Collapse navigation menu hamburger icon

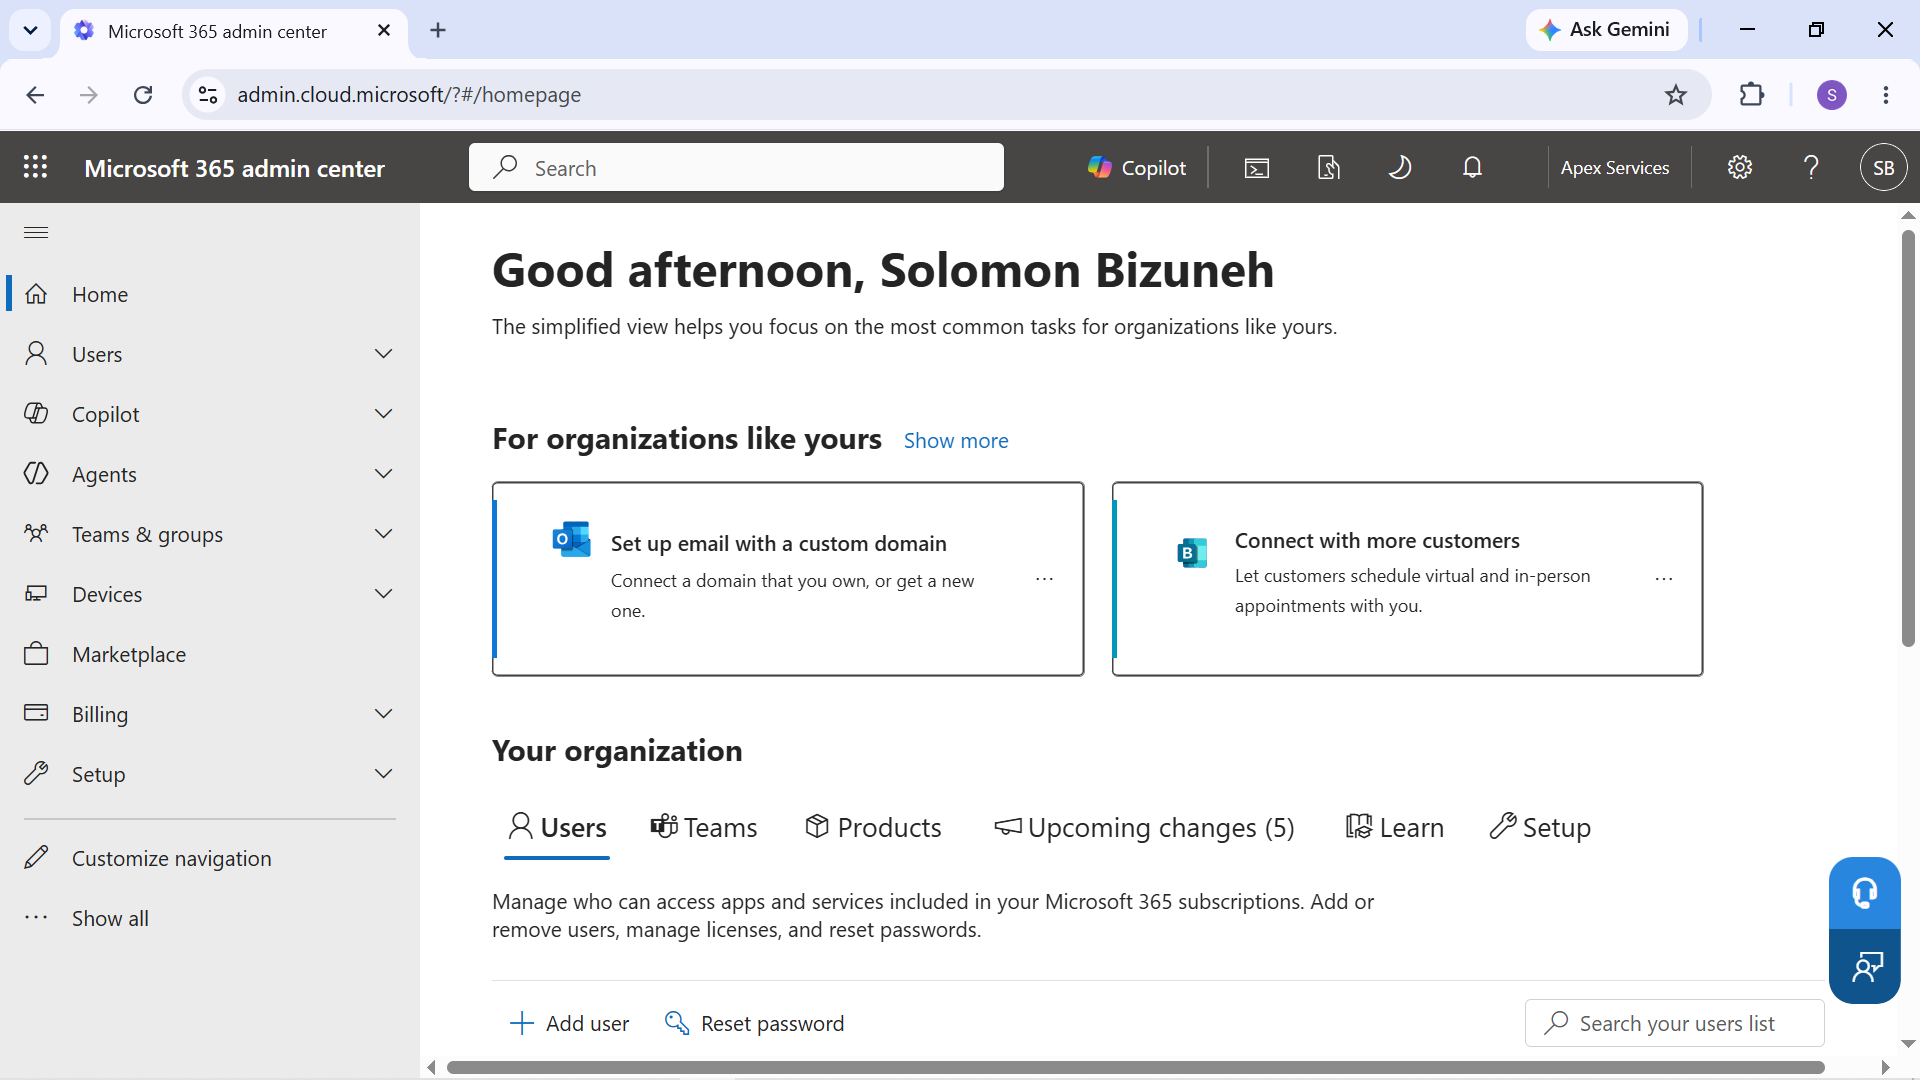[36, 233]
